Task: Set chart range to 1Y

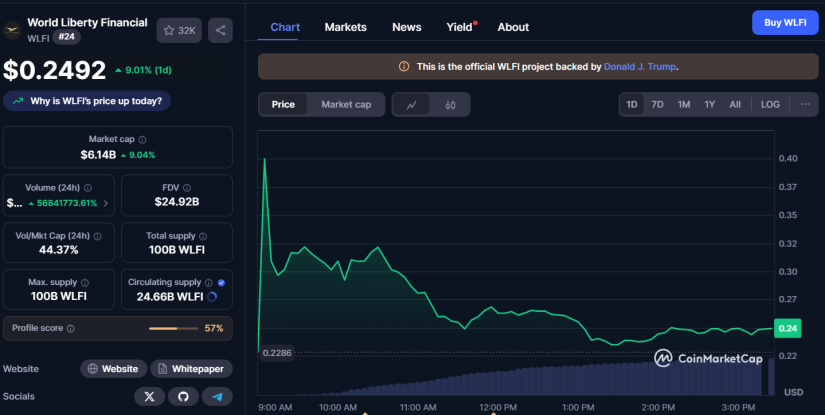Action: [710, 104]
